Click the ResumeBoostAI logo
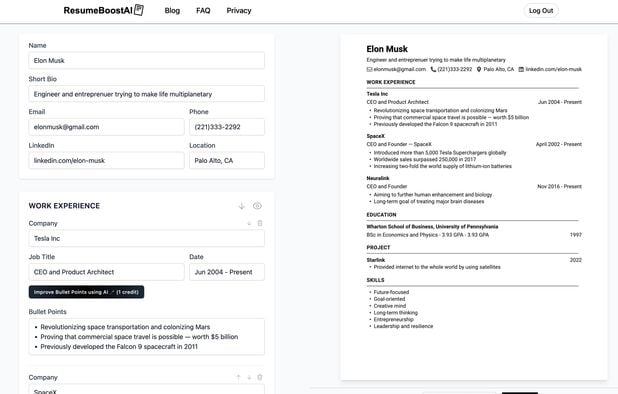 click(104, 10)
